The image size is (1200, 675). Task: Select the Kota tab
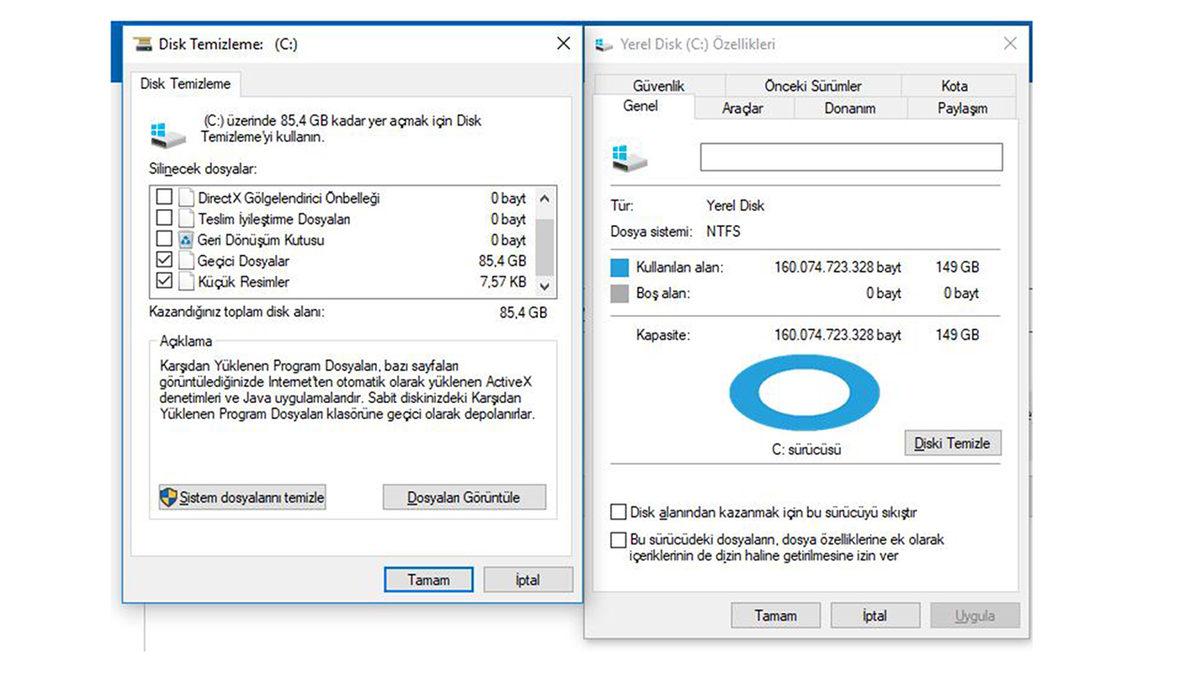coord(955,85)
